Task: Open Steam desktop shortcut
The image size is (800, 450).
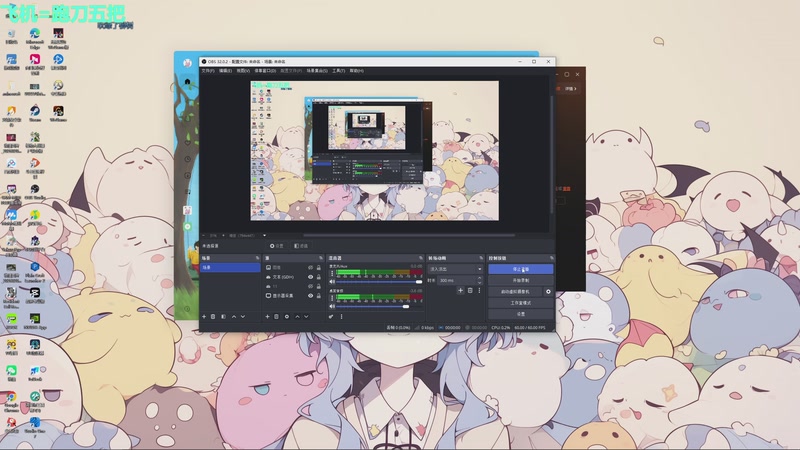Action: tap(35, 113)
